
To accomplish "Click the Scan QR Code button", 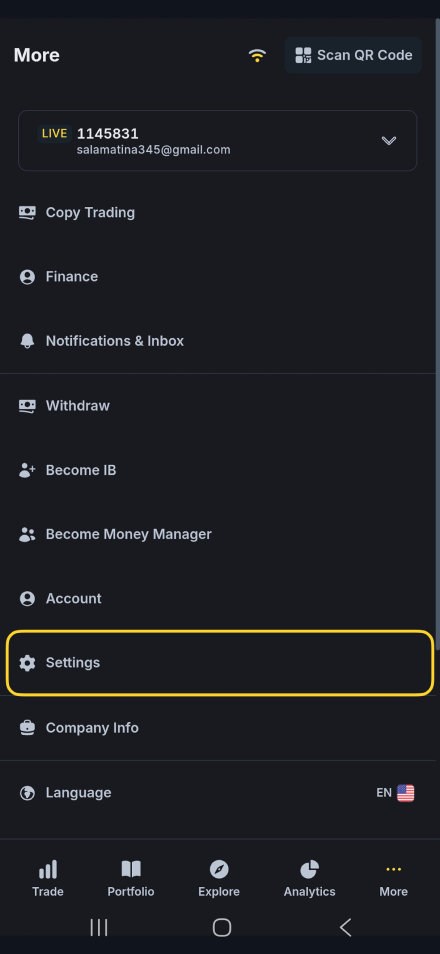I will [354, 55].
